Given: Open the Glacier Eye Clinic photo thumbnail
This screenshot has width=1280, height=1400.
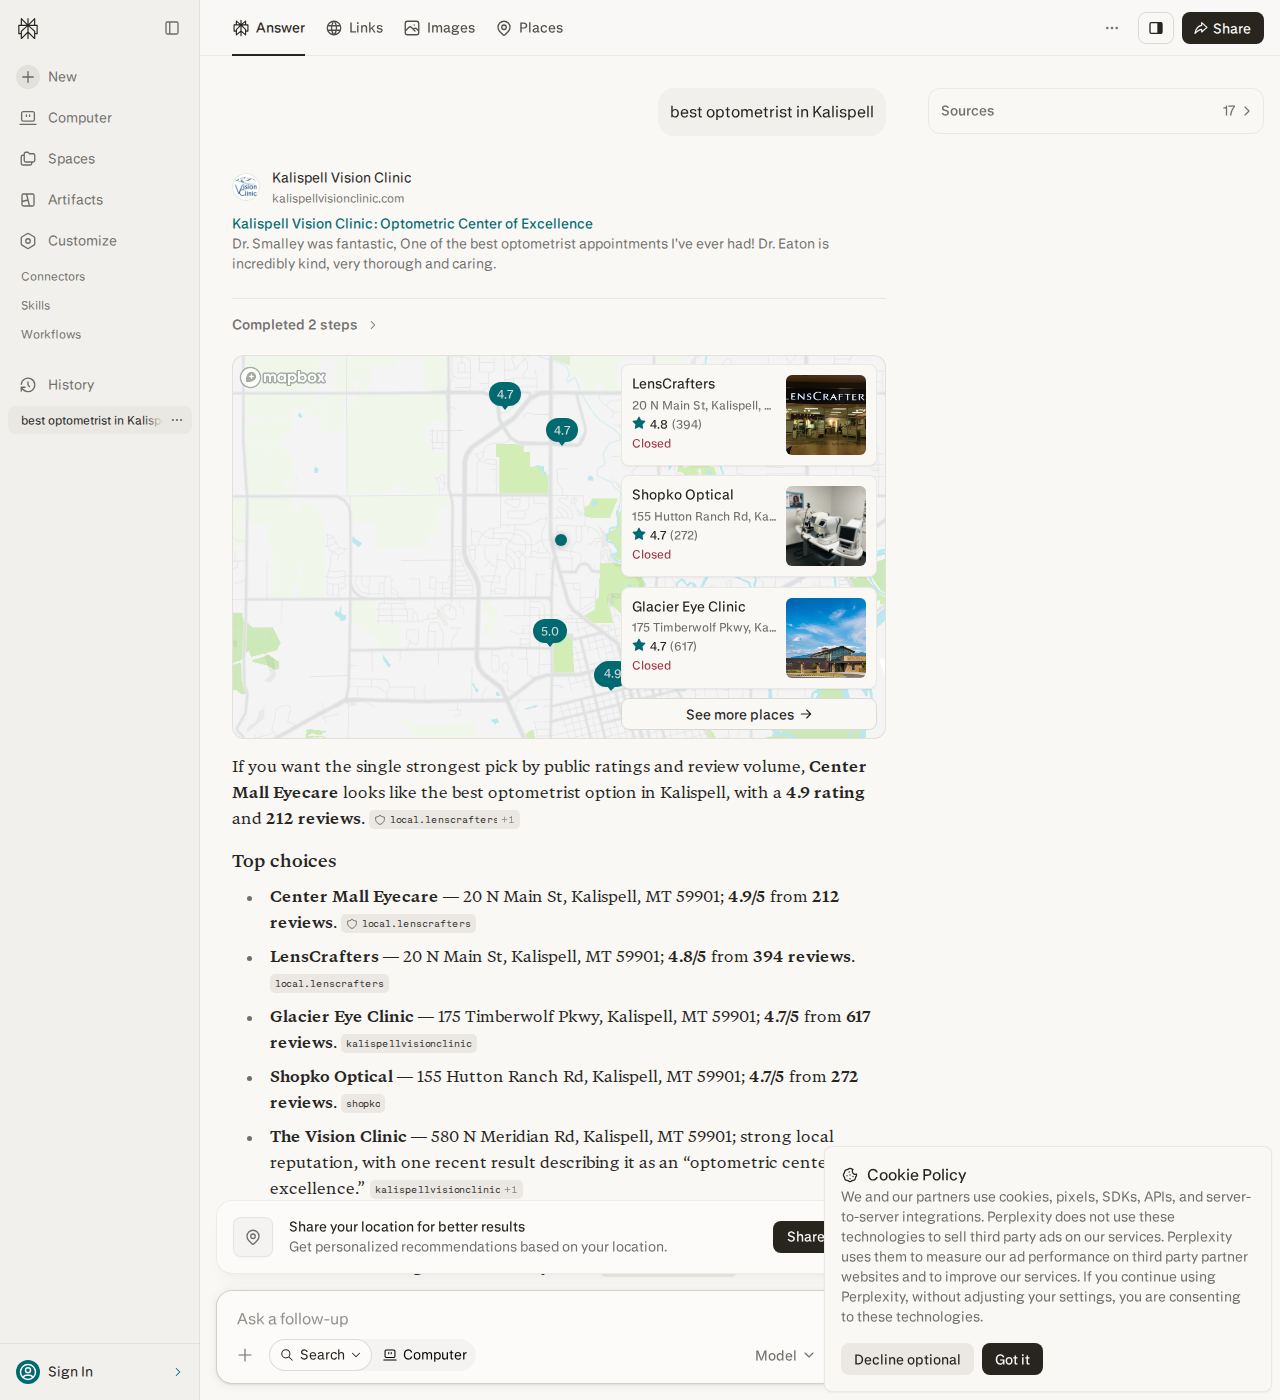Looking at the screenshot, I should click(826, 638).
